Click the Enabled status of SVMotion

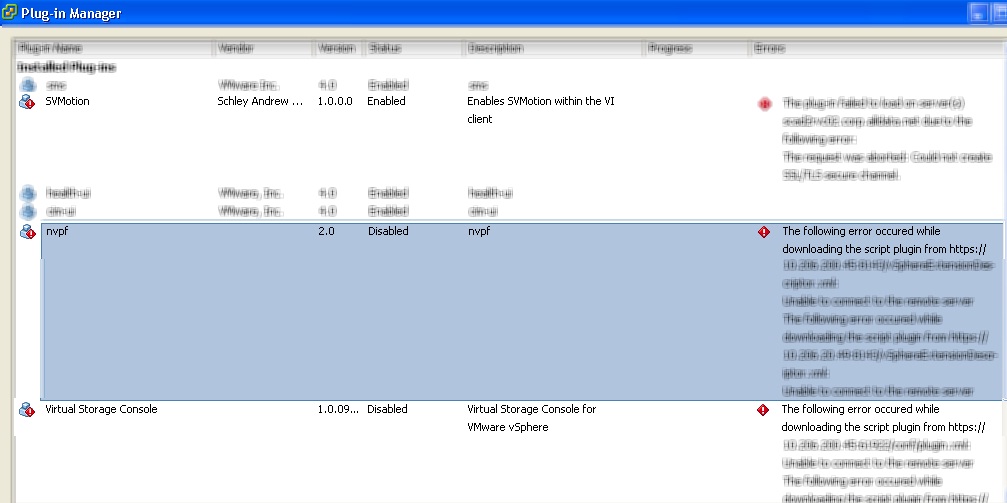coord(386,102)
